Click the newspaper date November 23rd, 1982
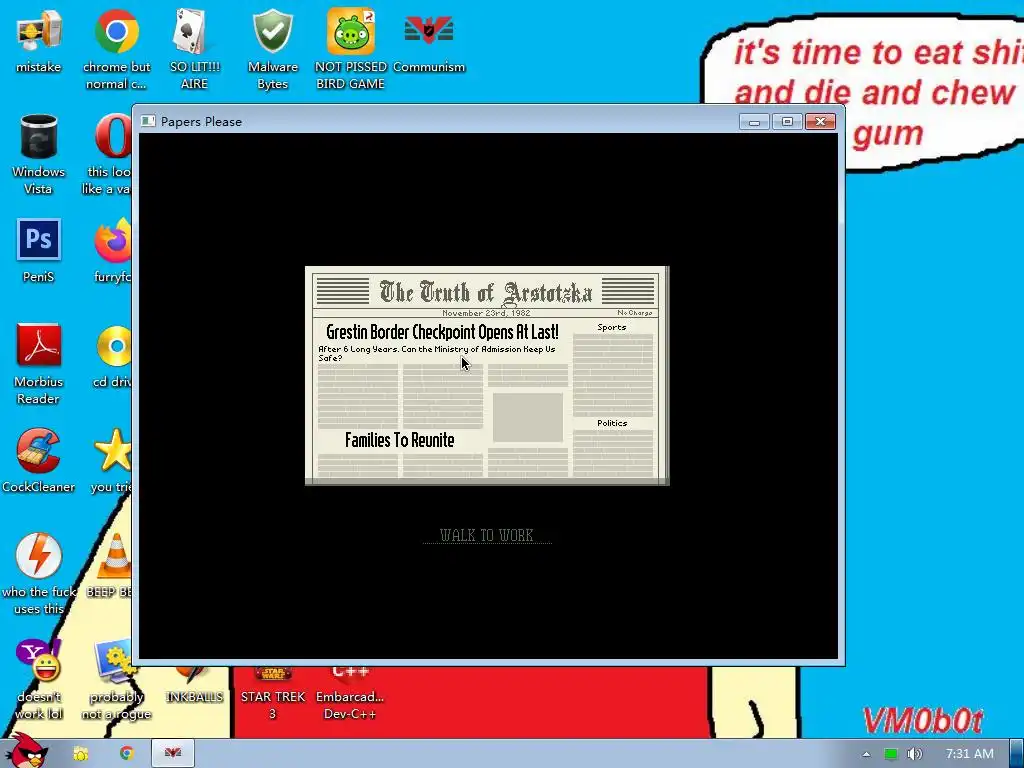Image resolution: width=1024 pixels, height=768 pixels. [486, 313]
